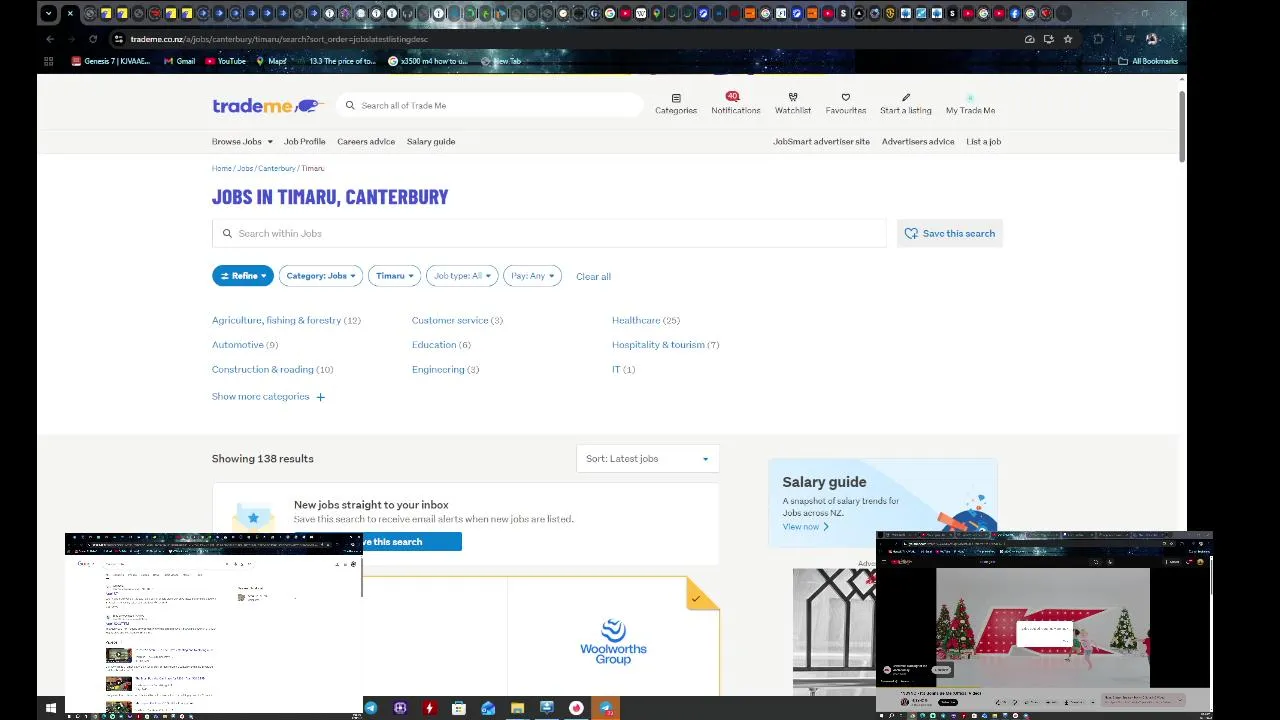
Task: Open List a job menu item
Action: point(983,141)
